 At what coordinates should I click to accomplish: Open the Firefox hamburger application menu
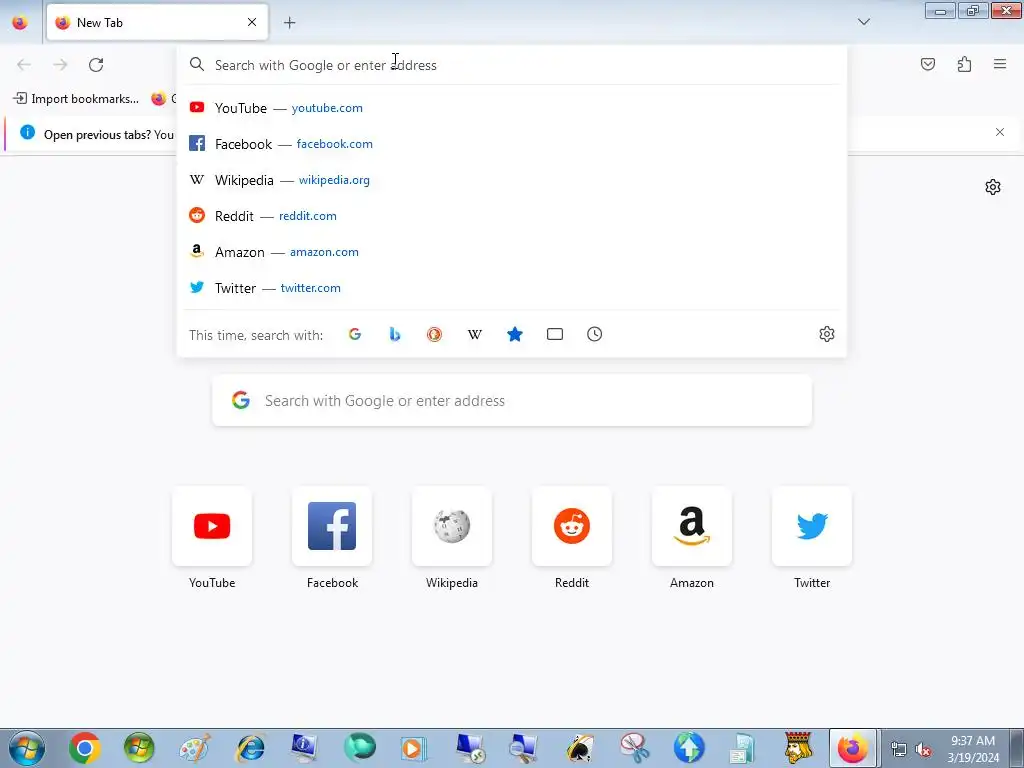coord(1000,64)
